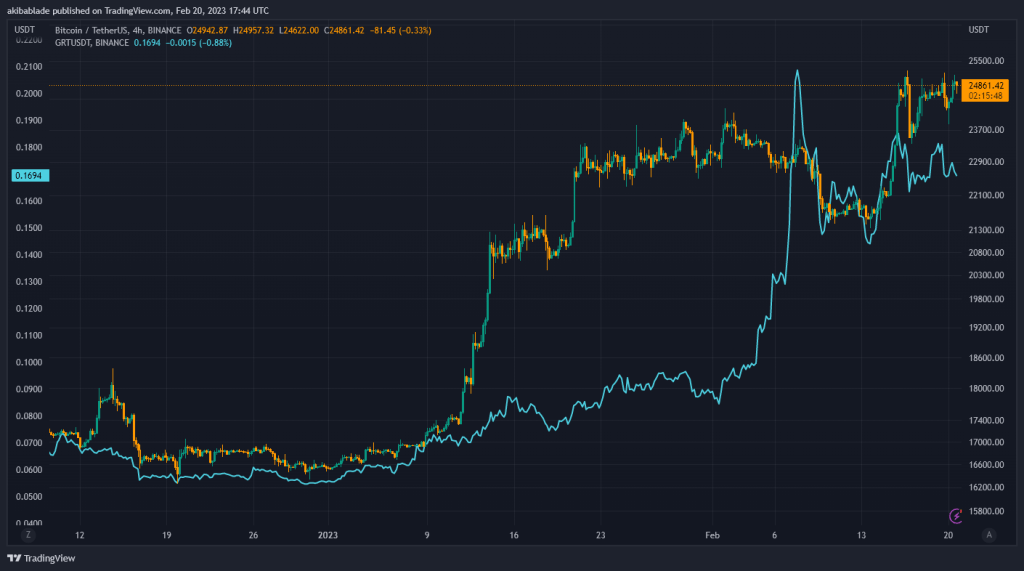The image size is (1024, 571).
Task: Click the 23 date label on axis
Action: (x=600, y=535)
